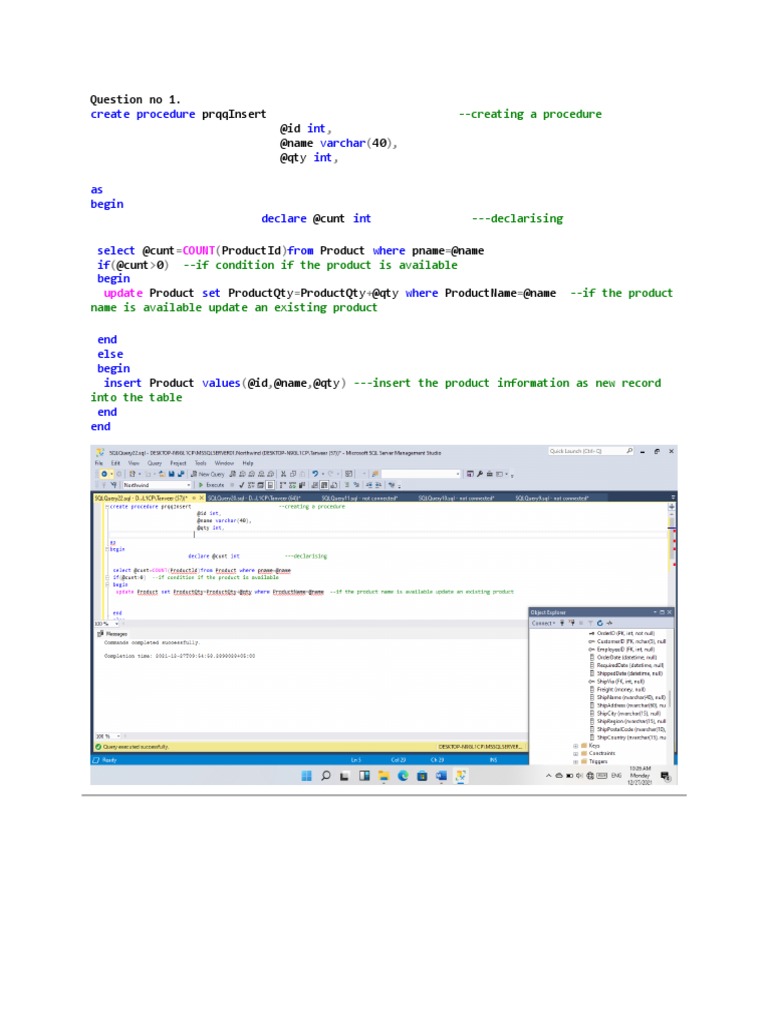Click the query editor vertical scrollbar
Image resolution: width=768 pixels, height=1024 pixels.
672,560
